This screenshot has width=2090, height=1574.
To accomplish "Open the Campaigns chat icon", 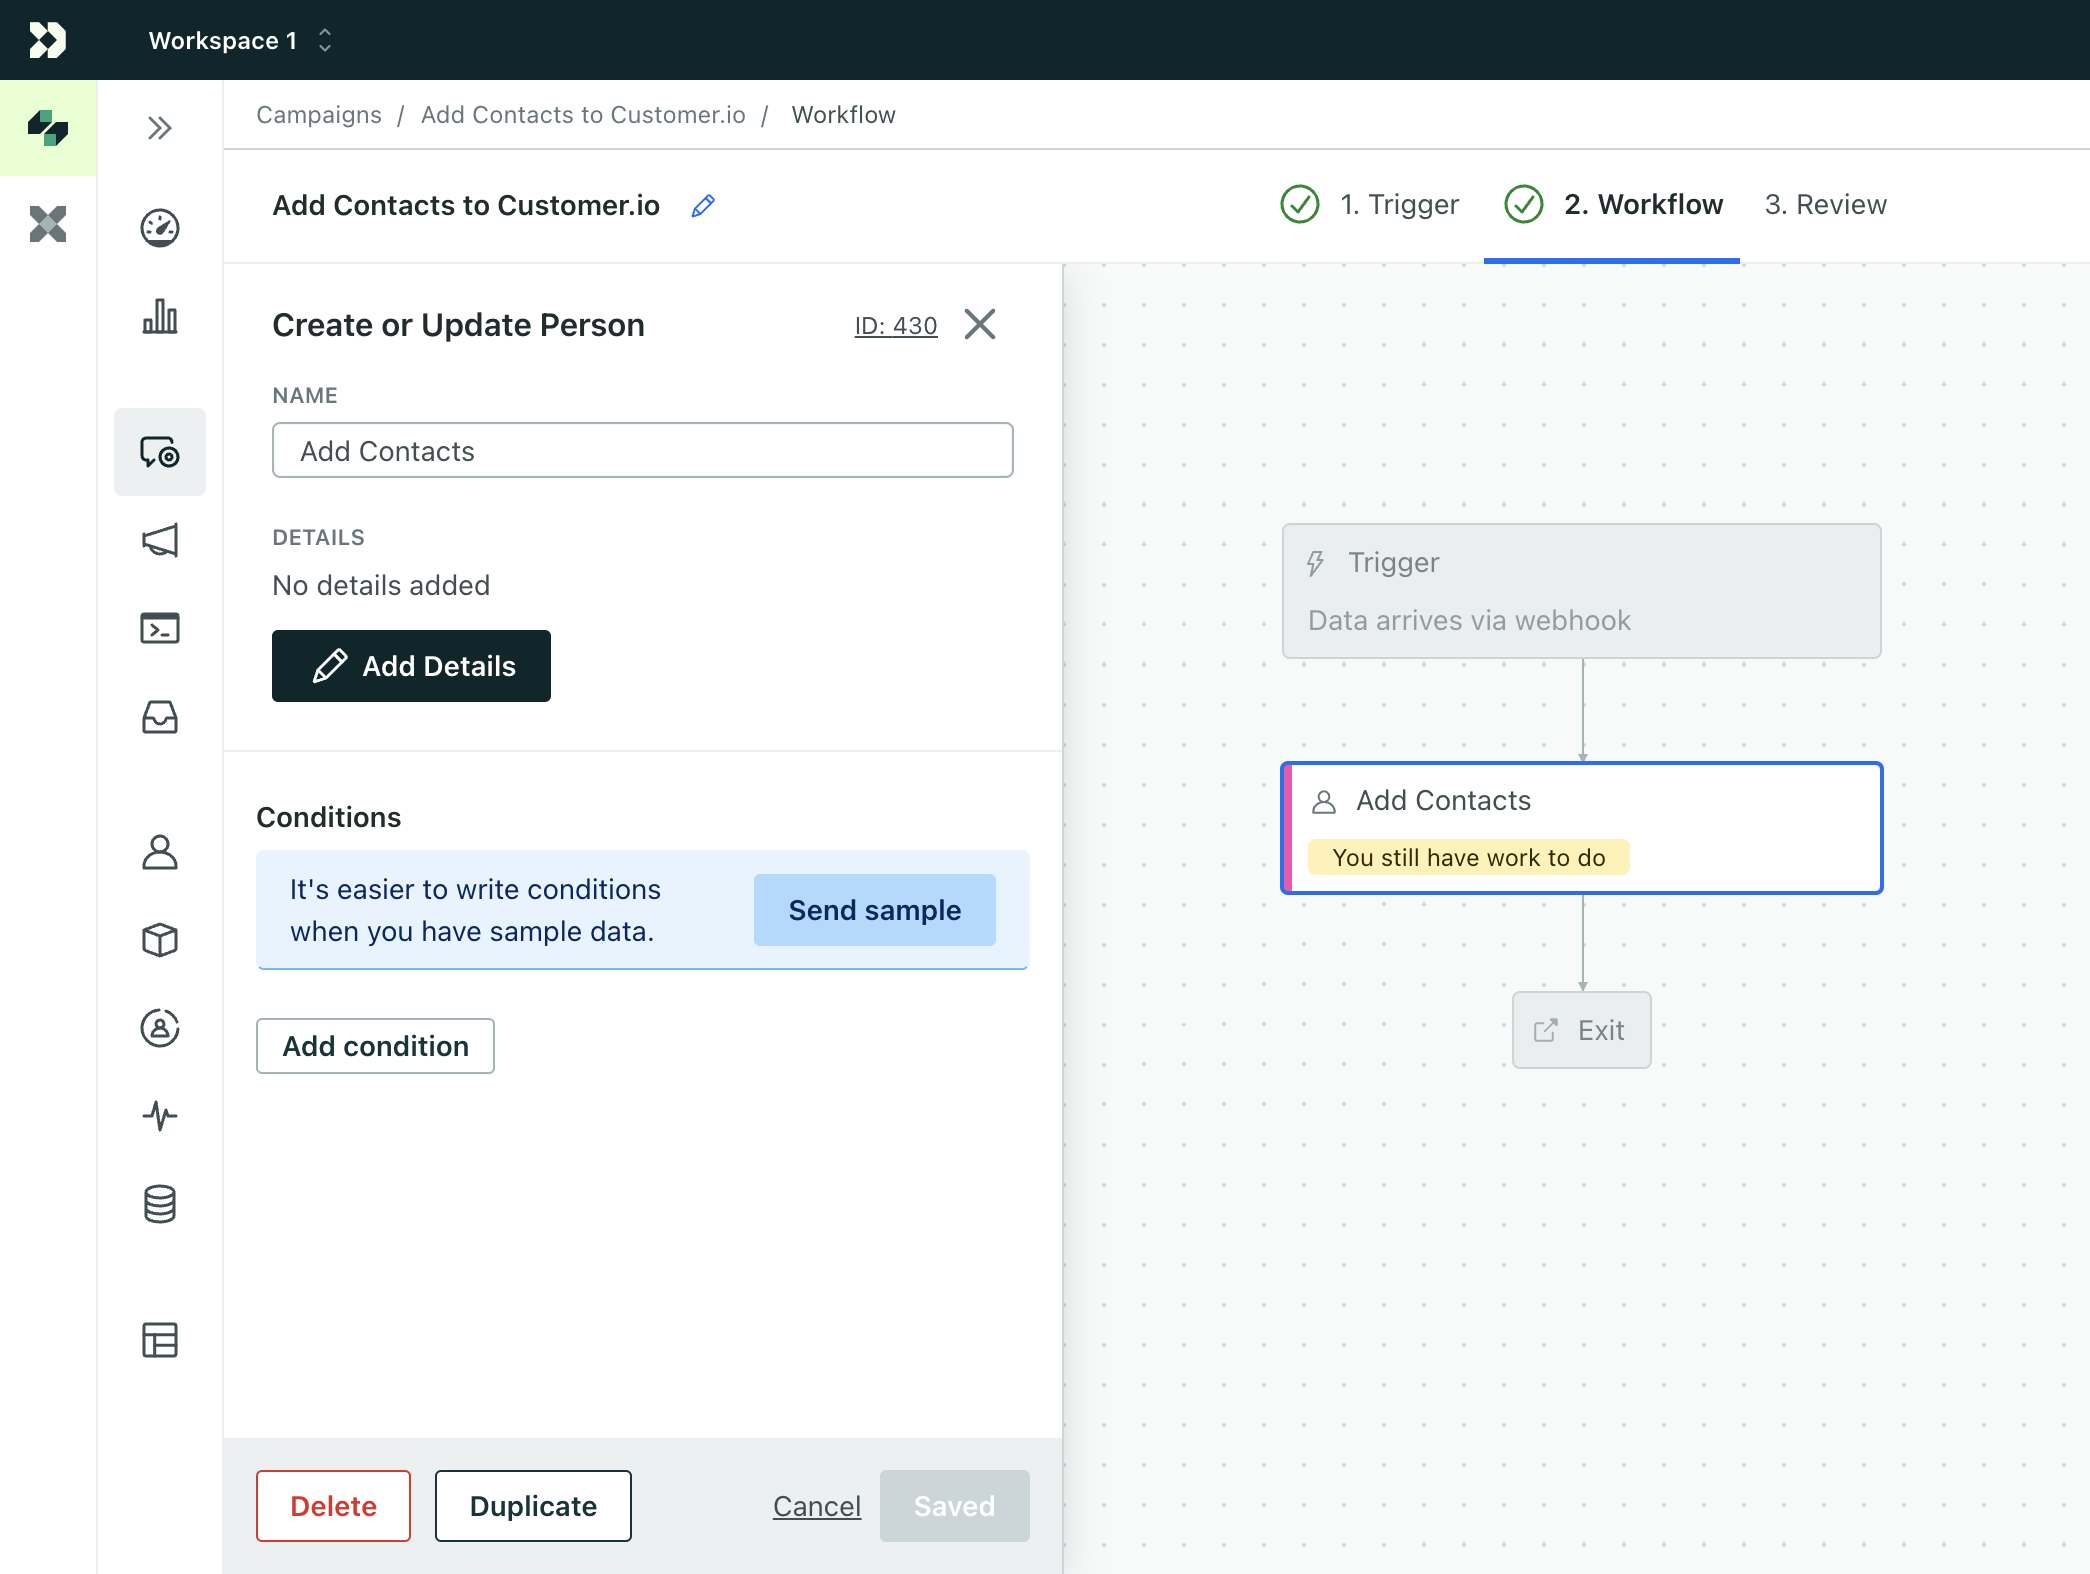I will [160, 452].
